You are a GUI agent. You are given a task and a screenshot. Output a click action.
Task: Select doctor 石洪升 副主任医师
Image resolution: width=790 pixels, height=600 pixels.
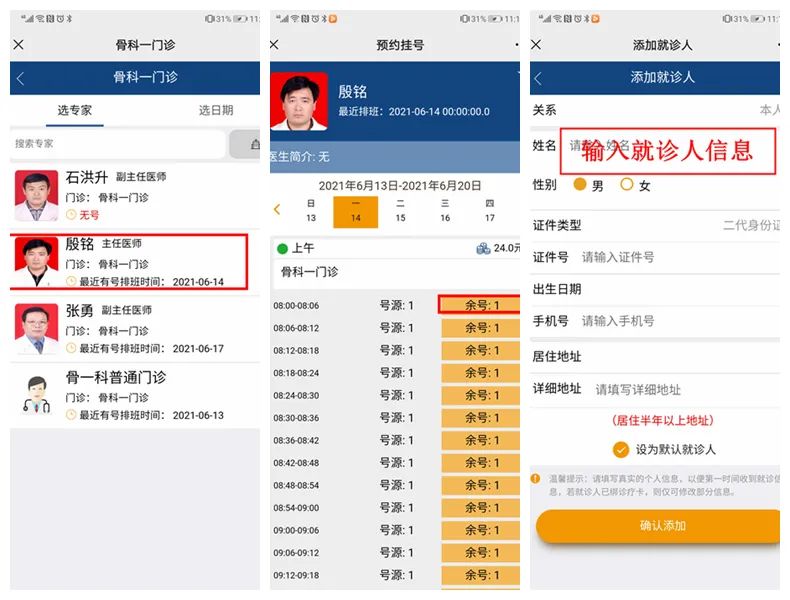coord(135,195)
